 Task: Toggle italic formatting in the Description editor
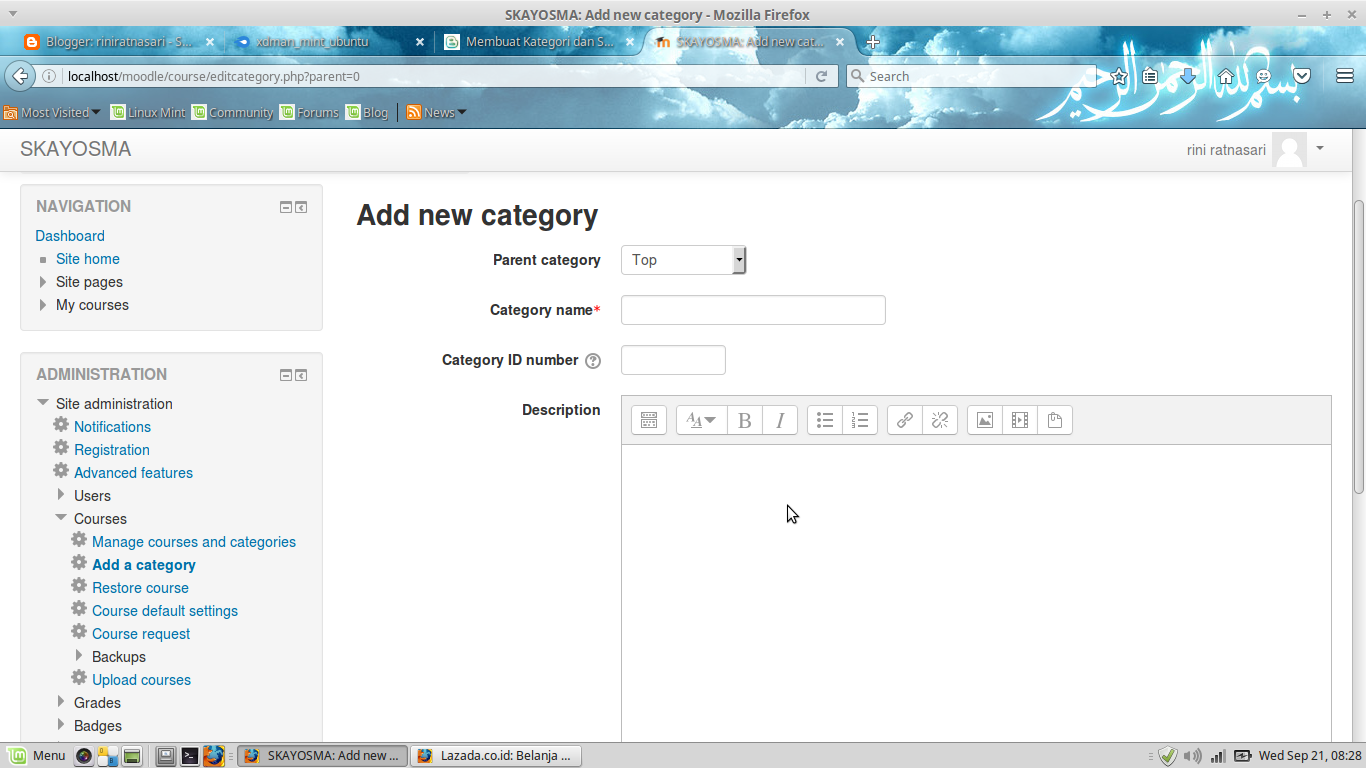(x=780, y=420)
